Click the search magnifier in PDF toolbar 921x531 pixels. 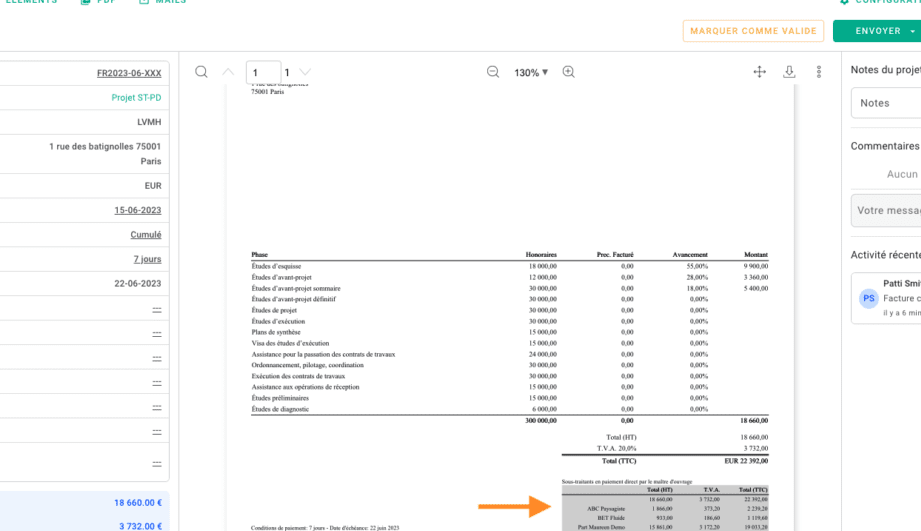click(x=202, y=72)
